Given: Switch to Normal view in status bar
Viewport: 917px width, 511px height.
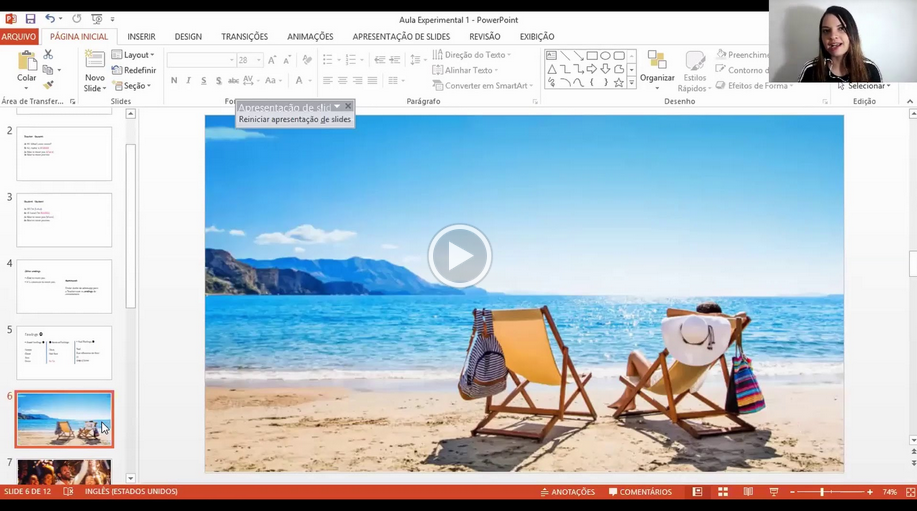Looking at the screenshot, I should pyautogui.click(x=697, y=492).
